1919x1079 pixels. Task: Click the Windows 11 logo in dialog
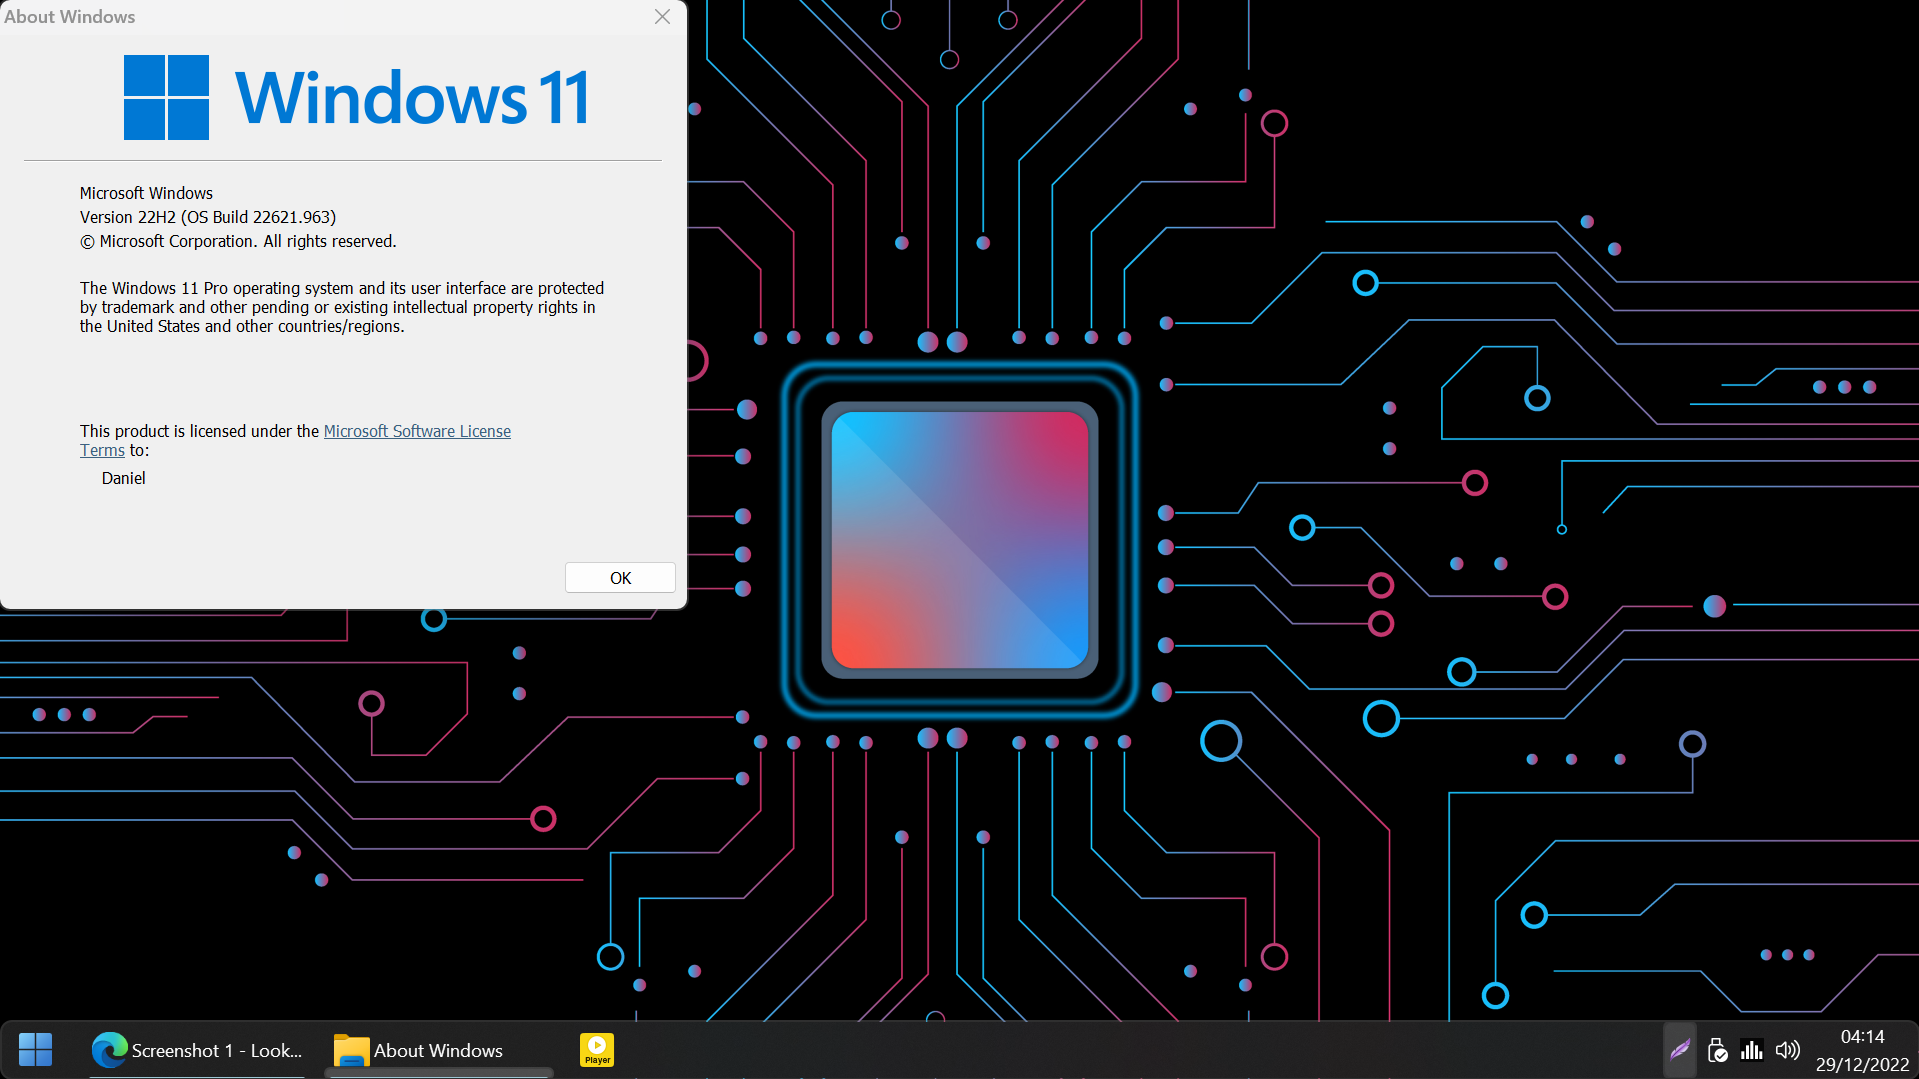coord(357,97)
